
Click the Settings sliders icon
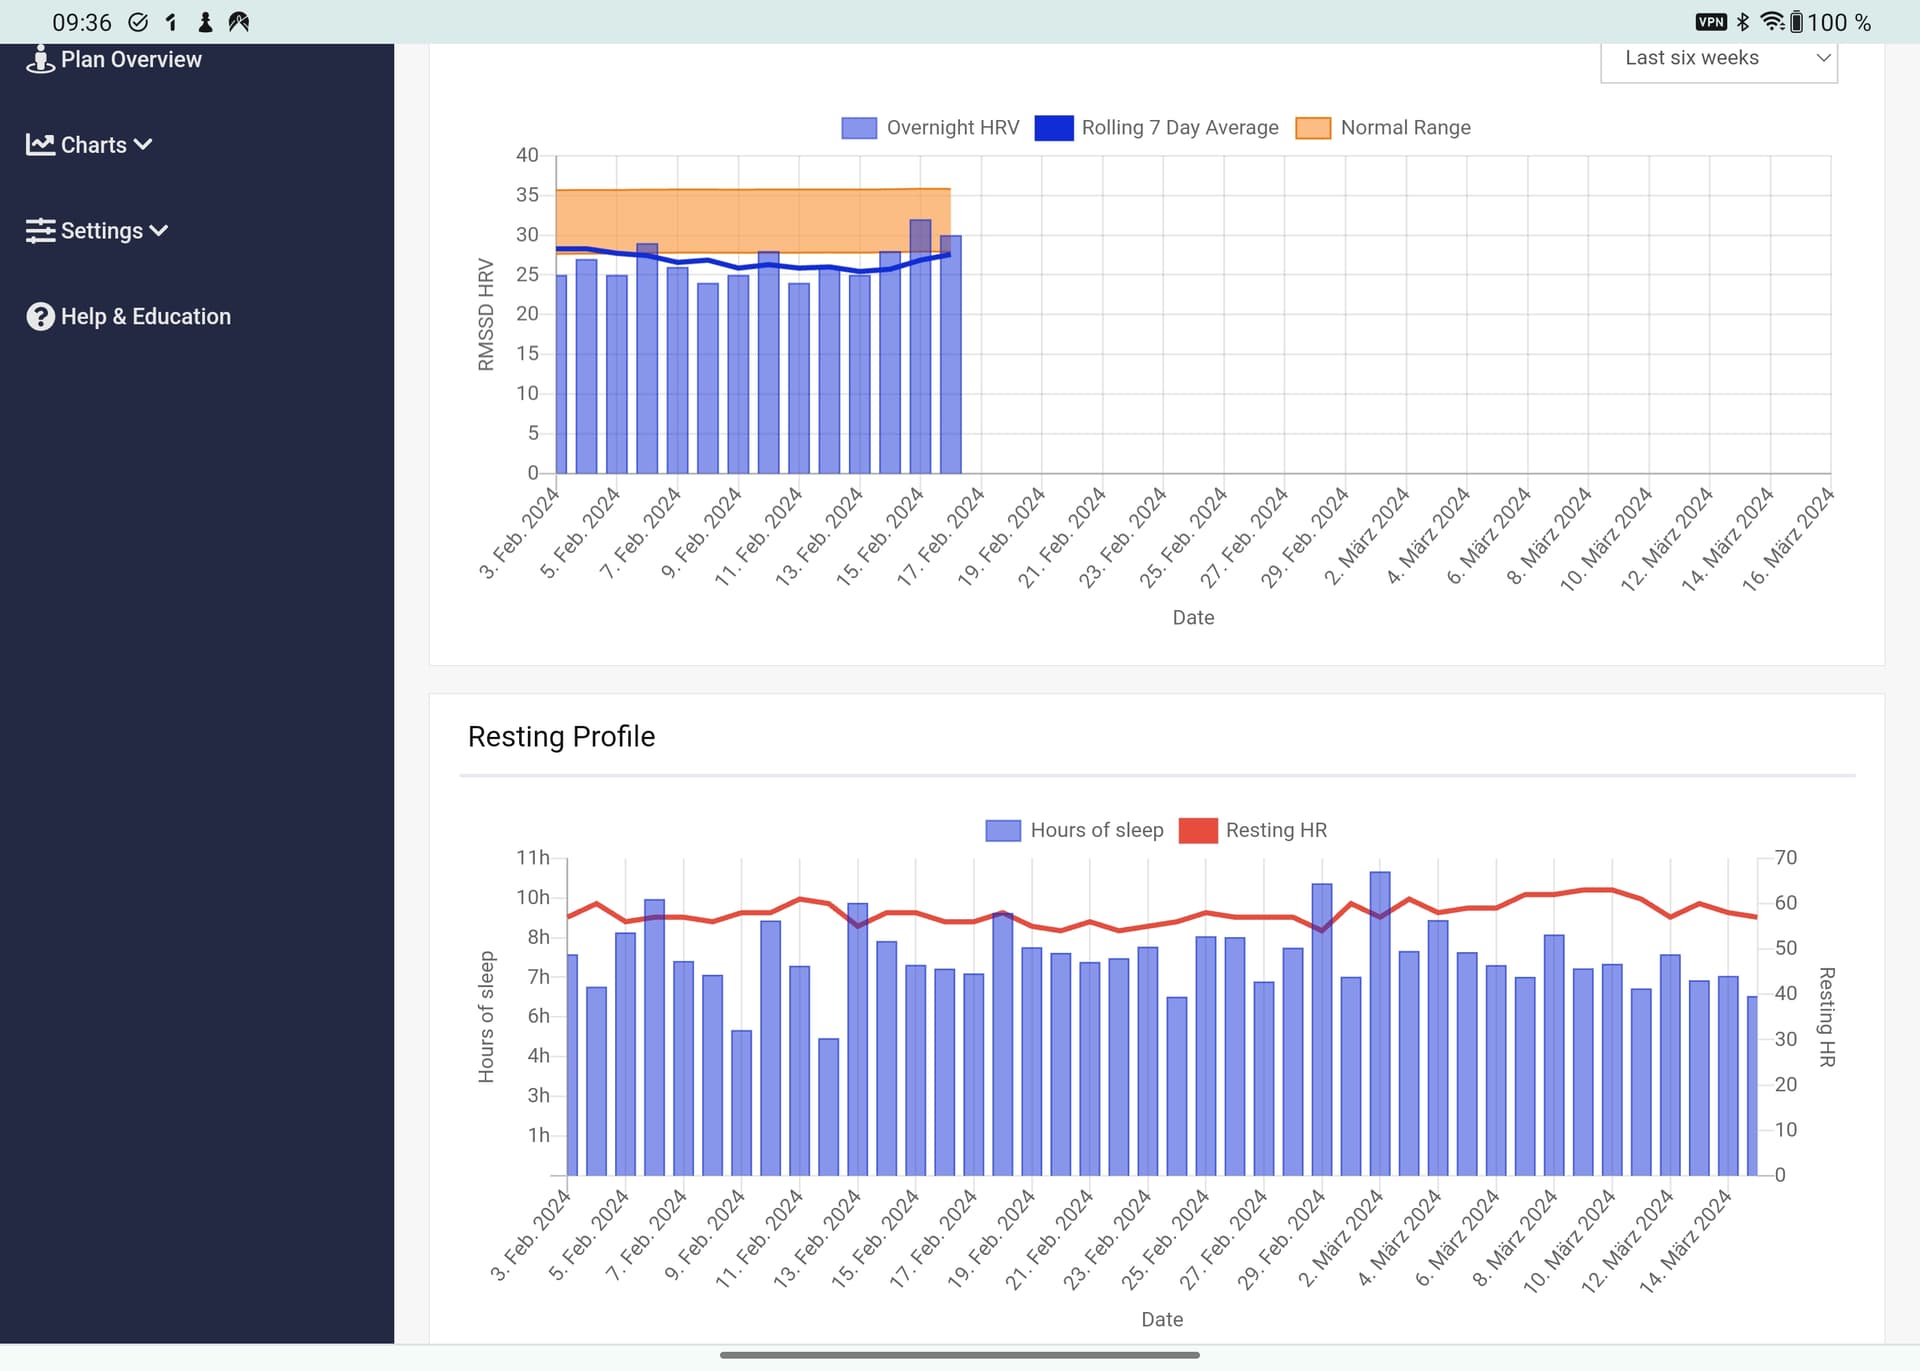point(40,231)
